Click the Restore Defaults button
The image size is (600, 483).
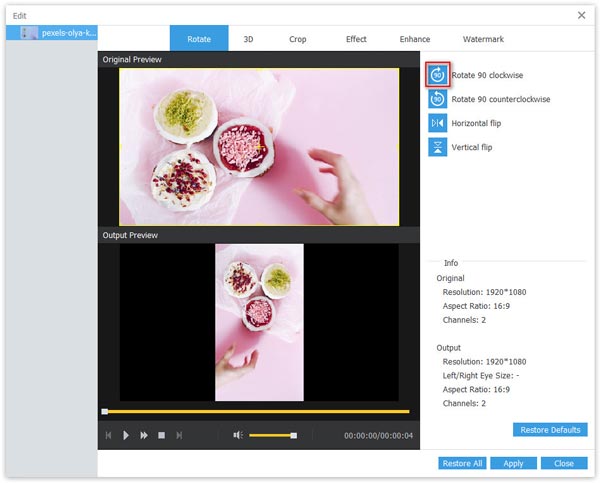(550, 430)
